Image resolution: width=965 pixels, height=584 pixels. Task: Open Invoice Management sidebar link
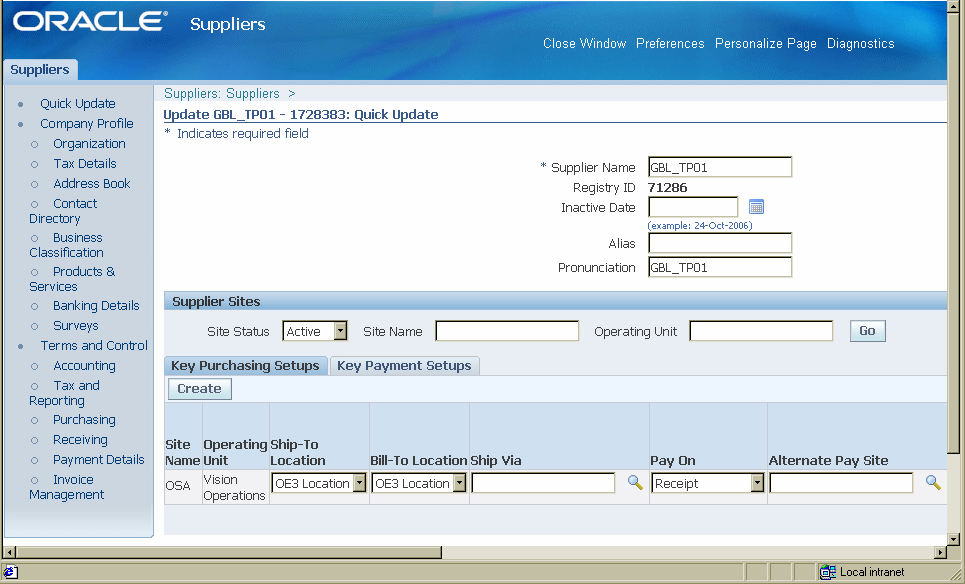coord(66,487)
